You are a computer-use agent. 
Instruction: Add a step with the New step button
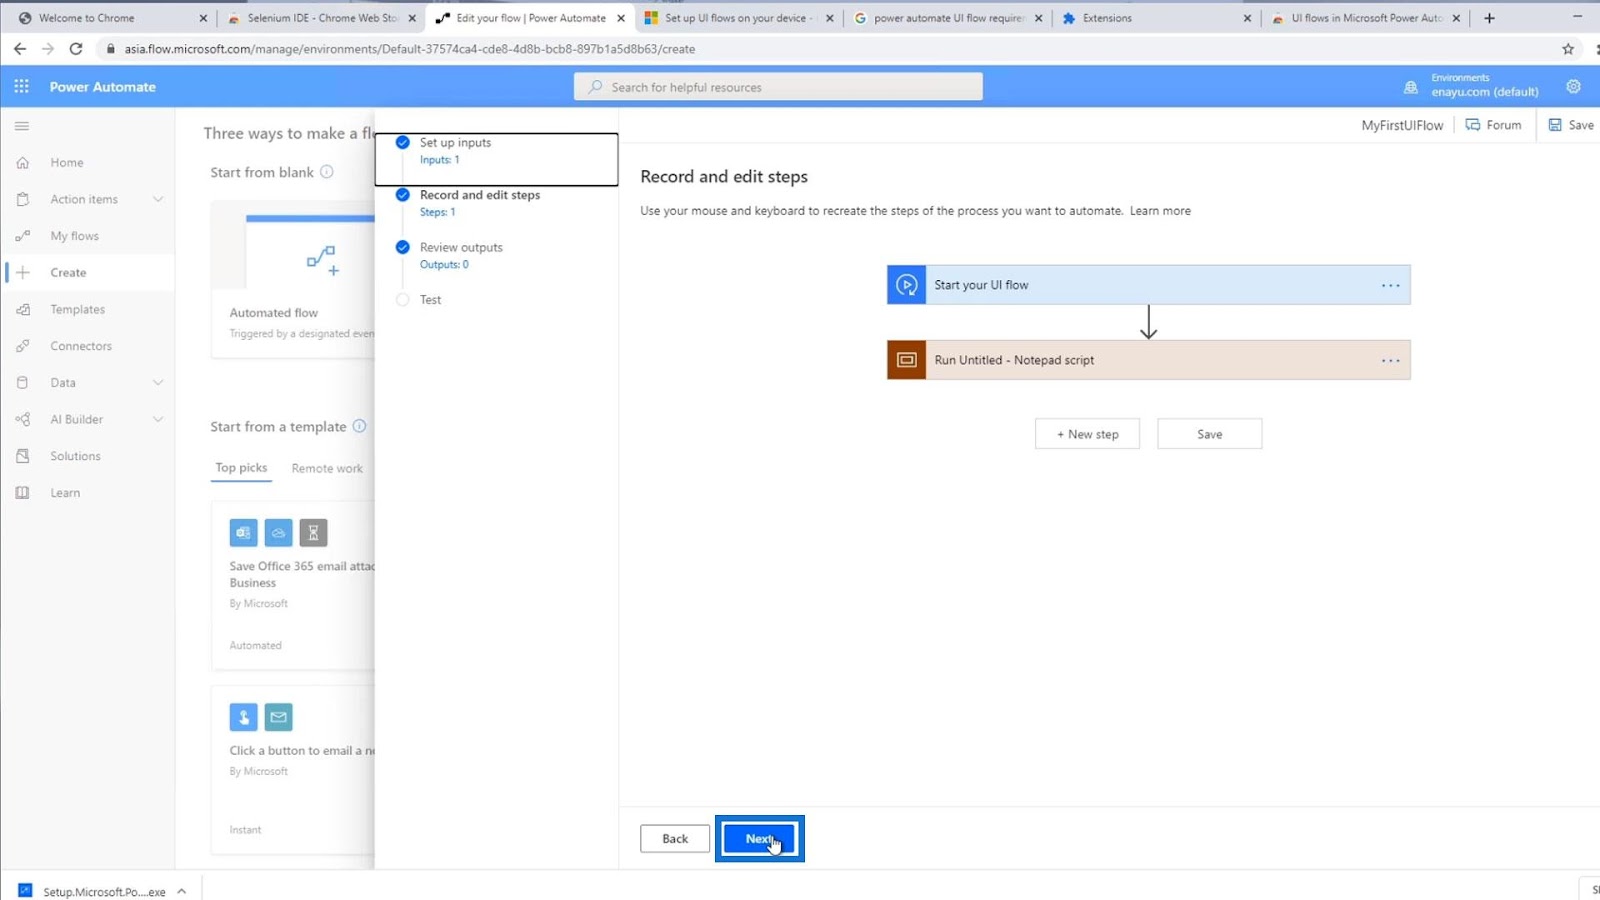[x=1087, y=434]
